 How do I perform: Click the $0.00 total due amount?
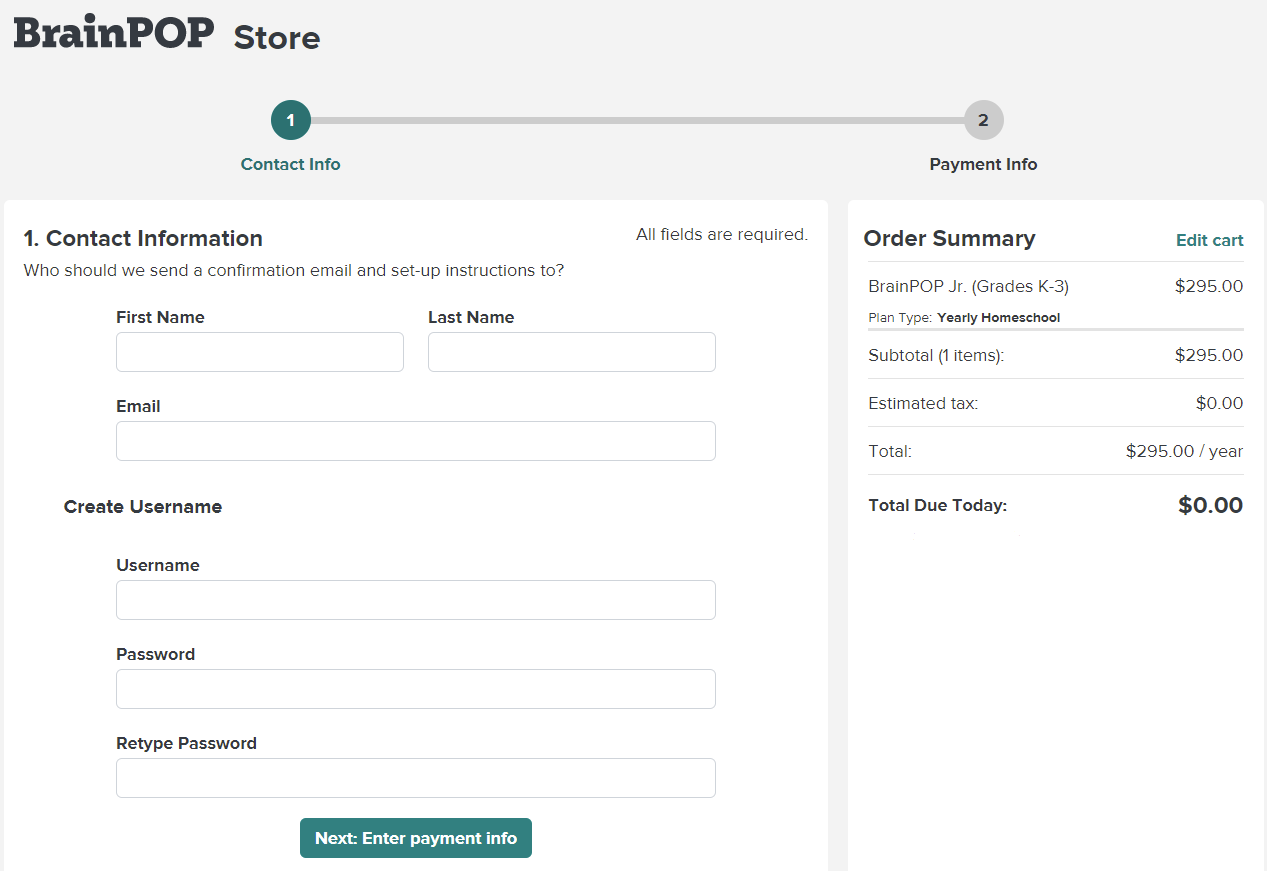point(1210,505)
